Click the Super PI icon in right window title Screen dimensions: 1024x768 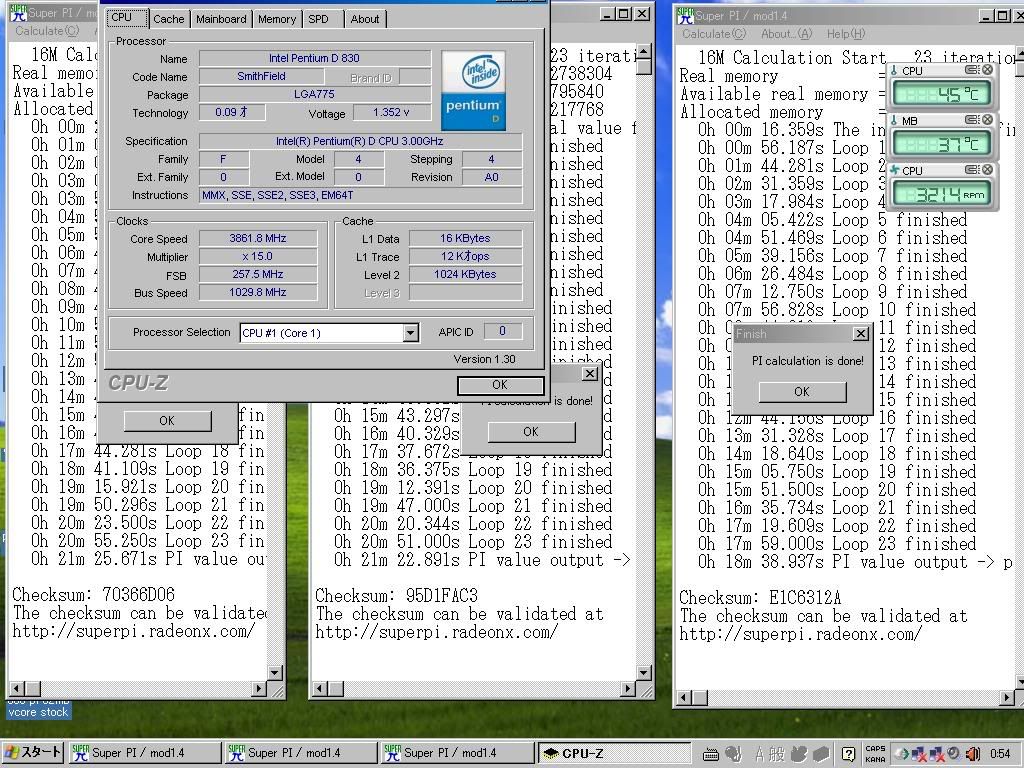[x=685, y=15]
